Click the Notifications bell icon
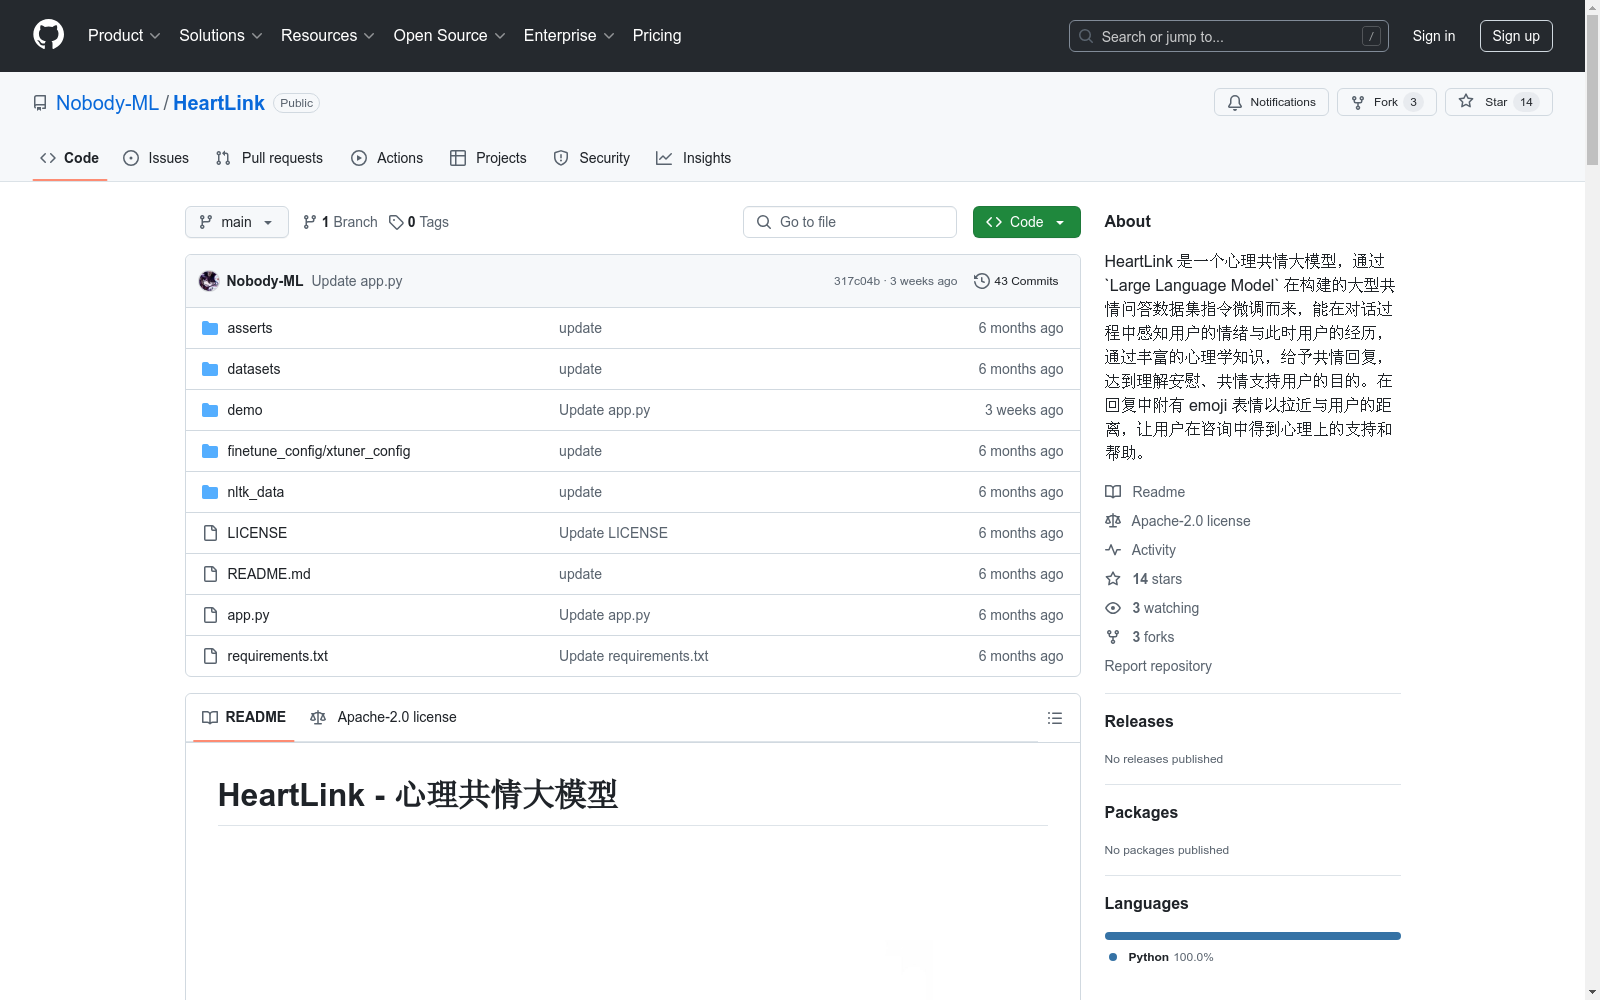This screenshot has width=1600, height=1000. tap(1234, 101)
